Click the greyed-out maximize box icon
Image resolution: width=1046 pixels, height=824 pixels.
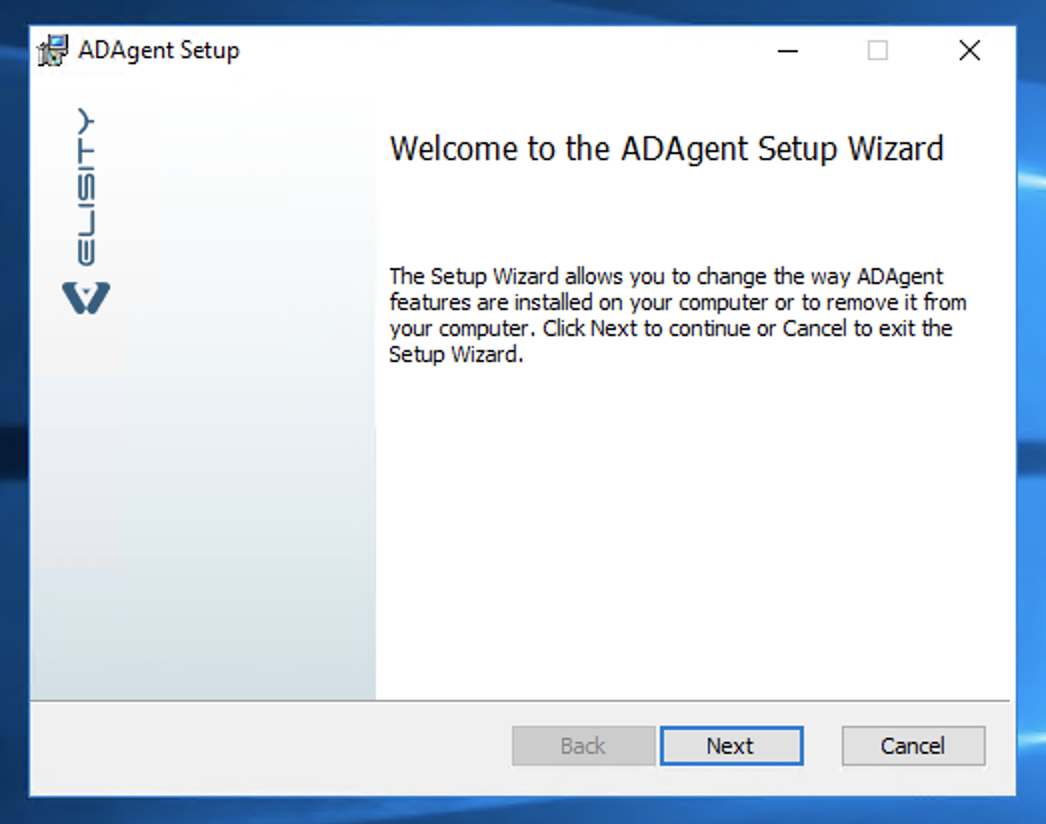[877, 51]
